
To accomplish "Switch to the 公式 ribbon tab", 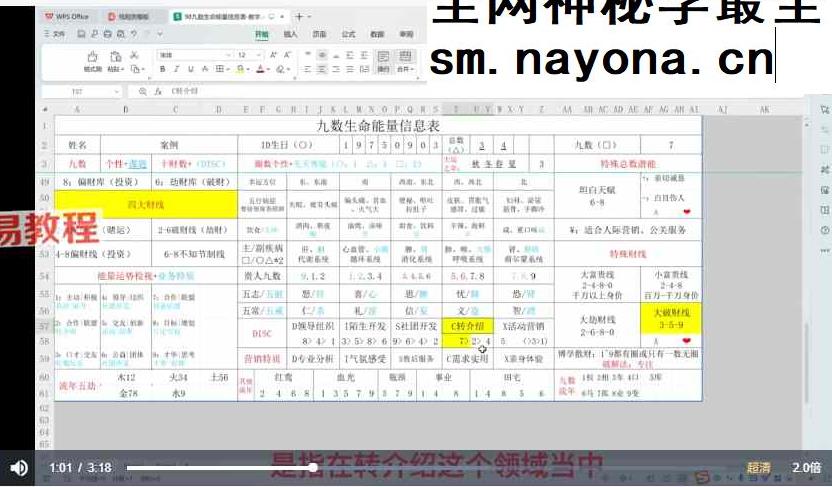I will [348, 34].
